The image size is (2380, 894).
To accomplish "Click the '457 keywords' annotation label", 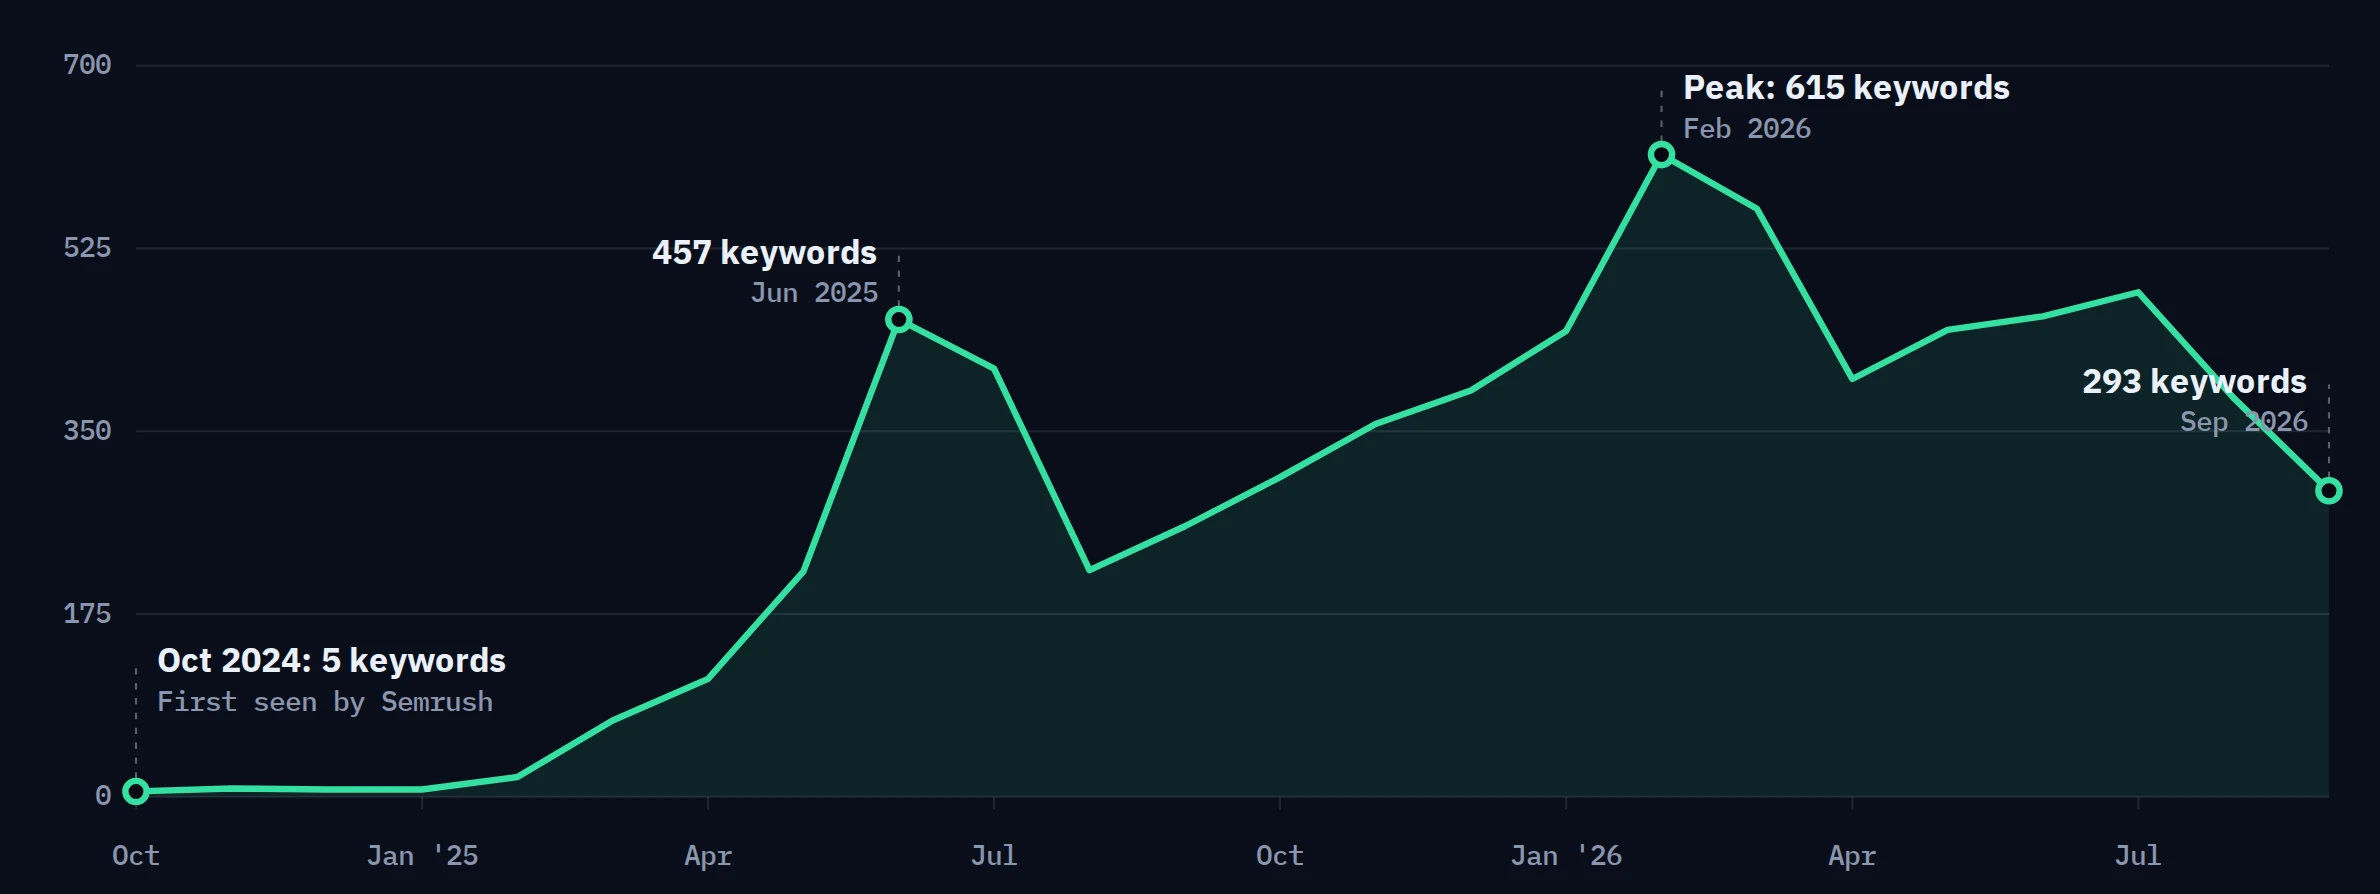I will pos(765,253).
